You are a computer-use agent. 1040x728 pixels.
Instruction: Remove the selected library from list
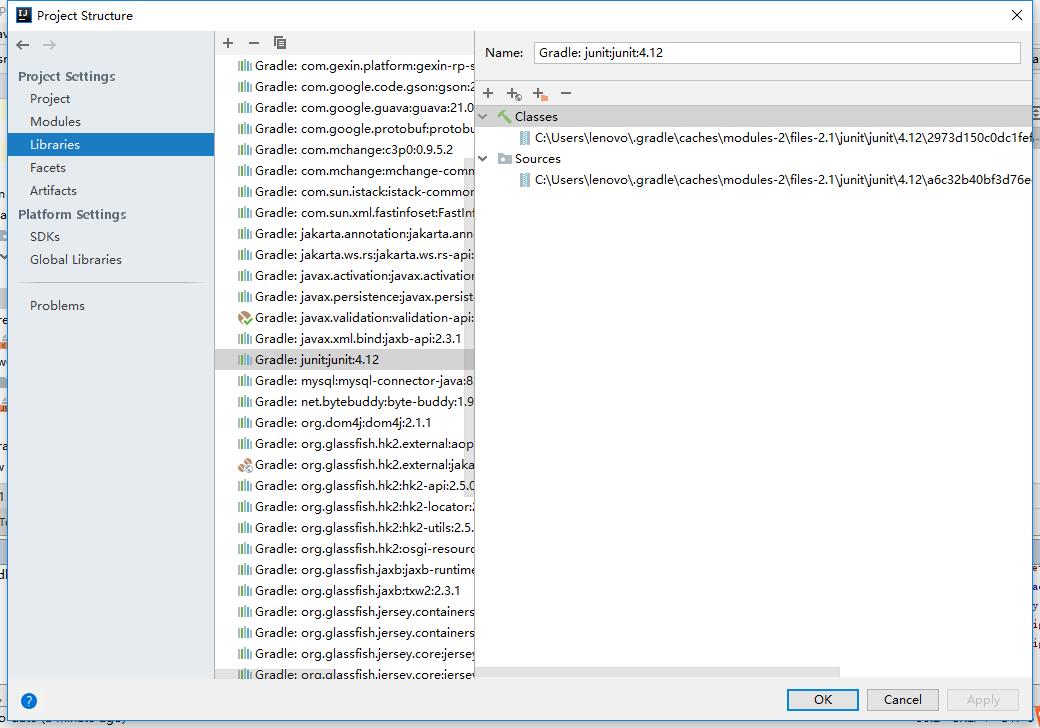point(253,43)
